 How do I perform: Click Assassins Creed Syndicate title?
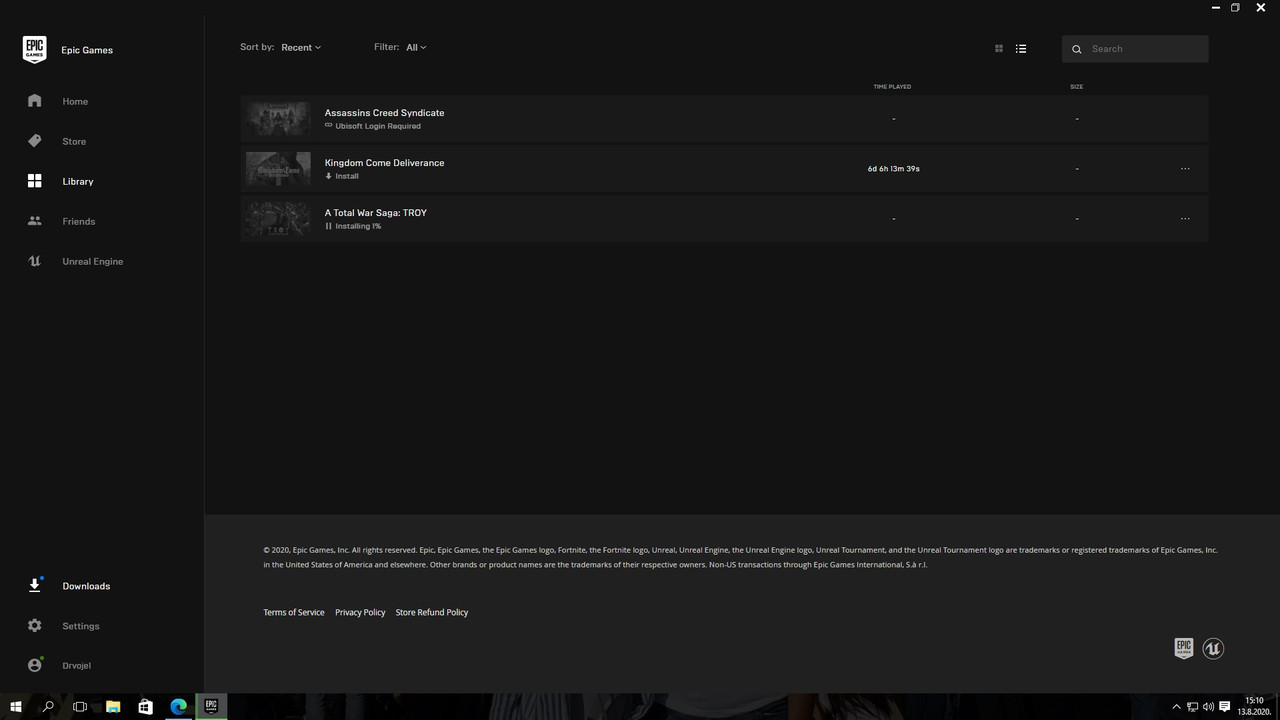coord(384,113)
